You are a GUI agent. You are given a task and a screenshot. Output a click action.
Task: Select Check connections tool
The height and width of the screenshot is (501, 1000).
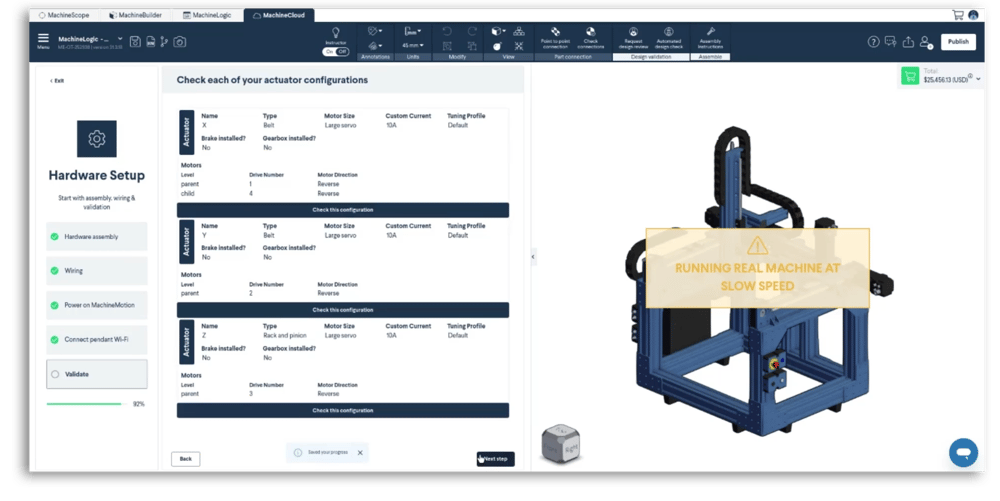591,38
